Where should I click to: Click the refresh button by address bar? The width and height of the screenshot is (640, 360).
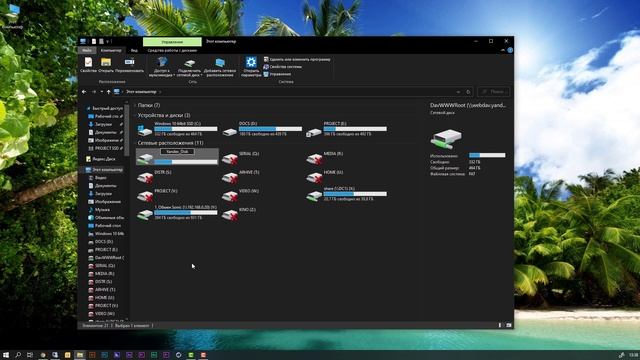click(x=468, y=92)
